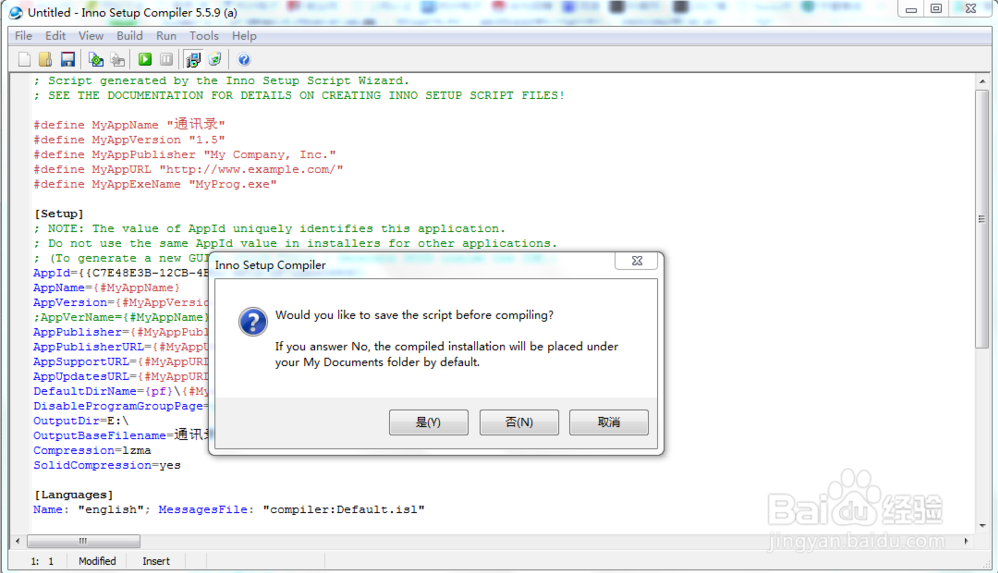The height and width of the screenshot is (573, 998).
Task: Open the Build menu
Action: pyautogui.click(x=130, y=36)
